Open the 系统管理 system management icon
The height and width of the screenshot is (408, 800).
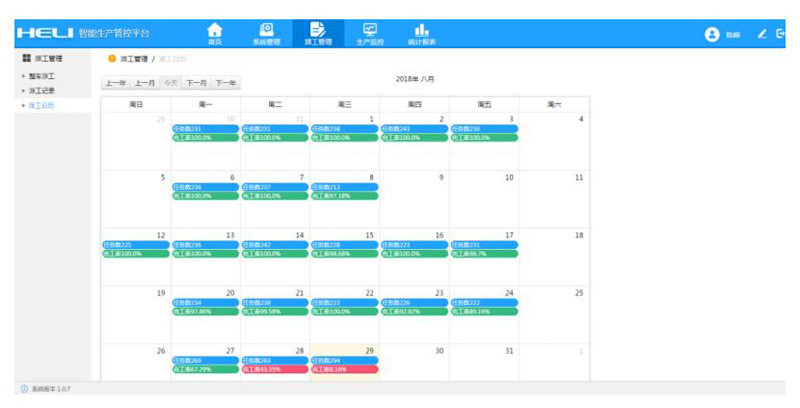tap(266, 33)
